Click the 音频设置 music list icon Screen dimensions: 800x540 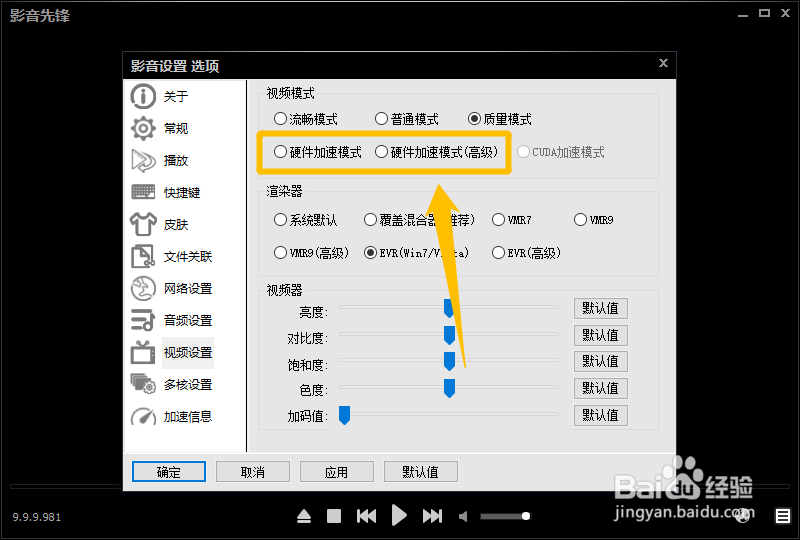[143, 320]
